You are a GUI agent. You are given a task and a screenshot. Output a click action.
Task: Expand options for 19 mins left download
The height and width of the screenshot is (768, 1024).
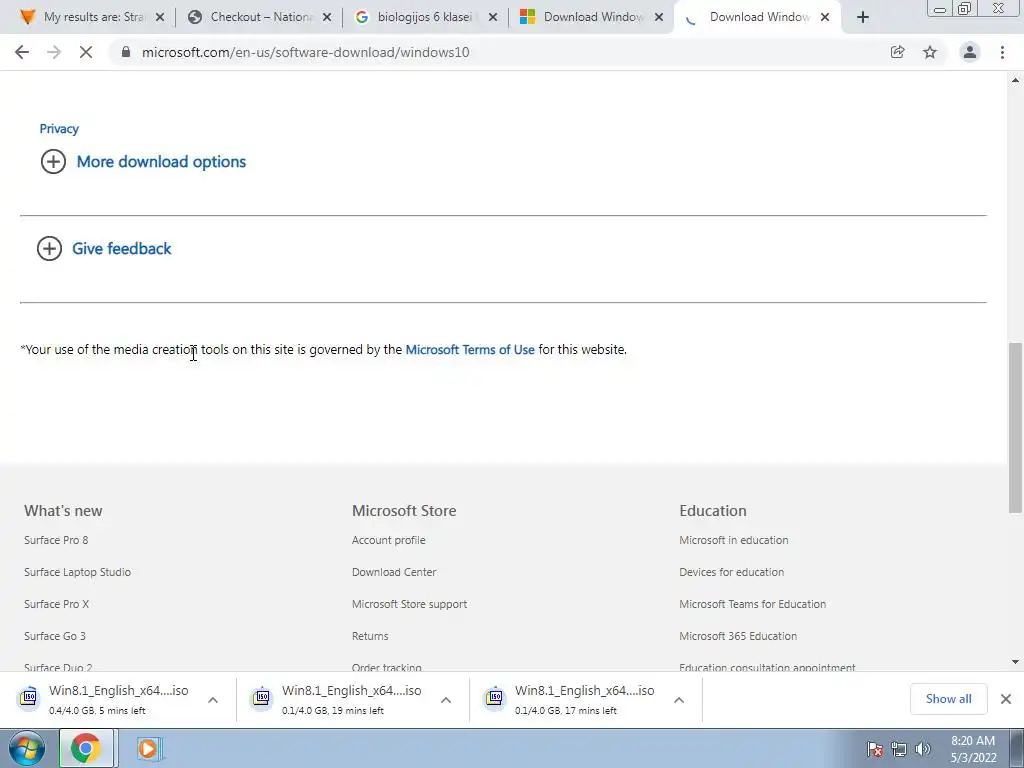click(446, 700)
